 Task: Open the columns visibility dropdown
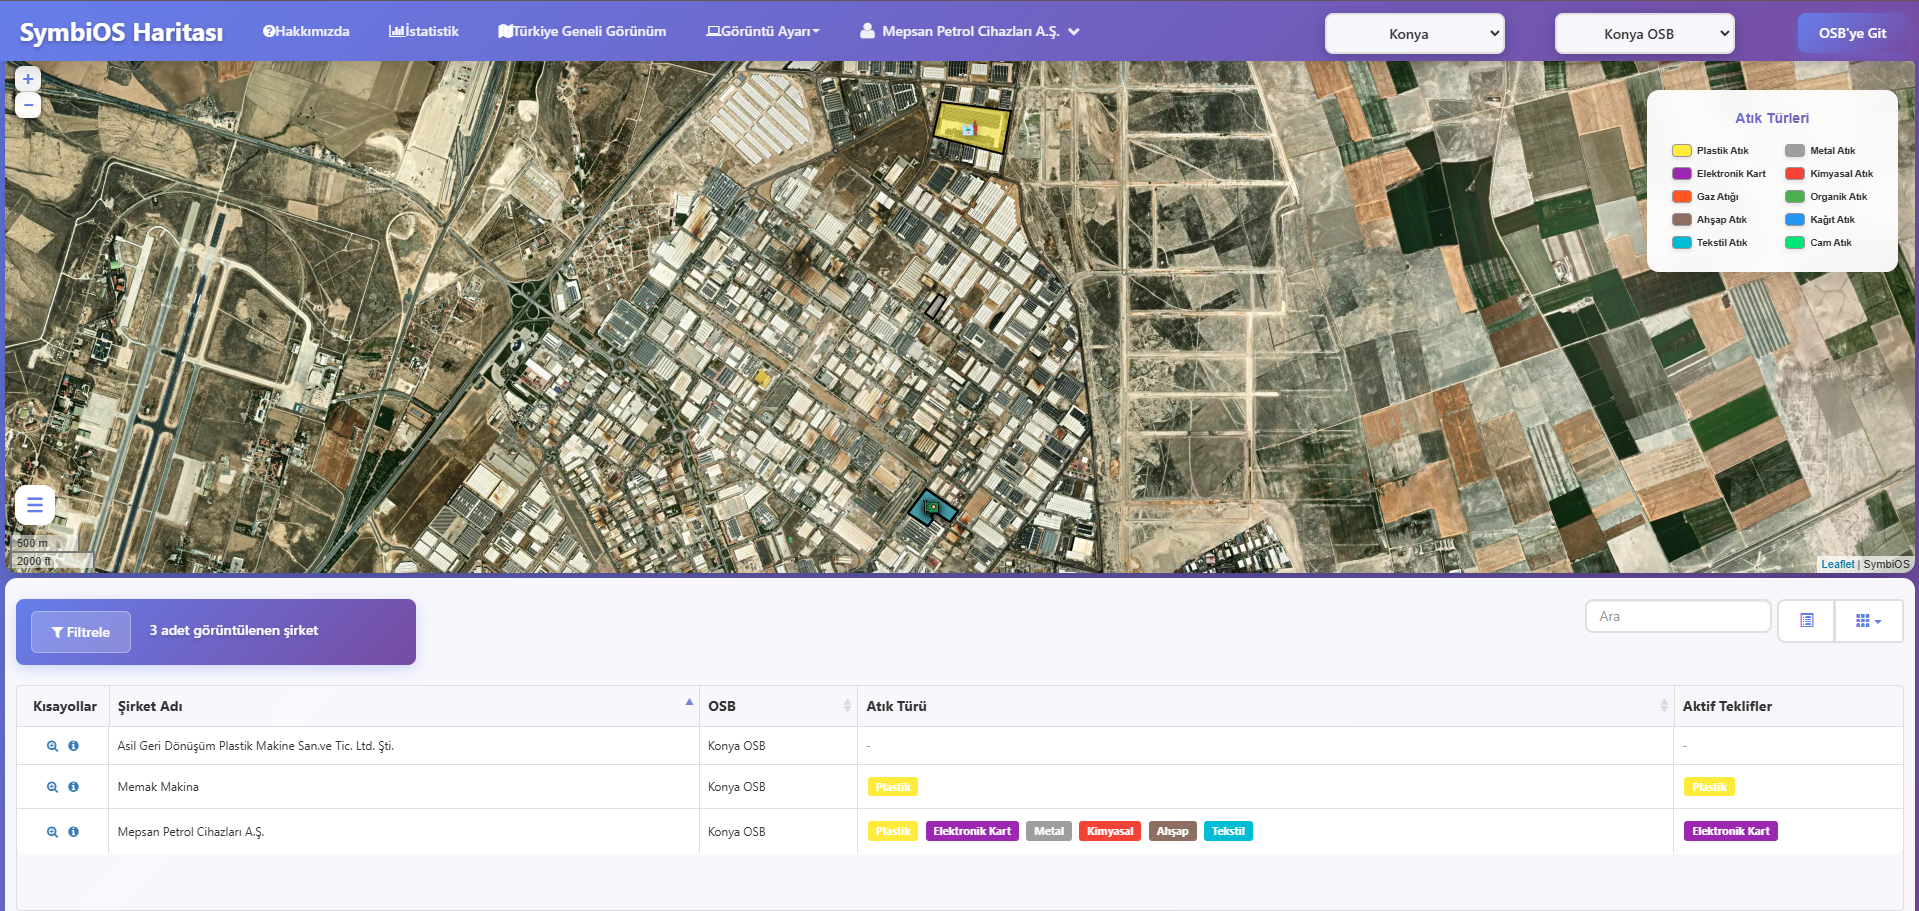(x=1868, y=621)
